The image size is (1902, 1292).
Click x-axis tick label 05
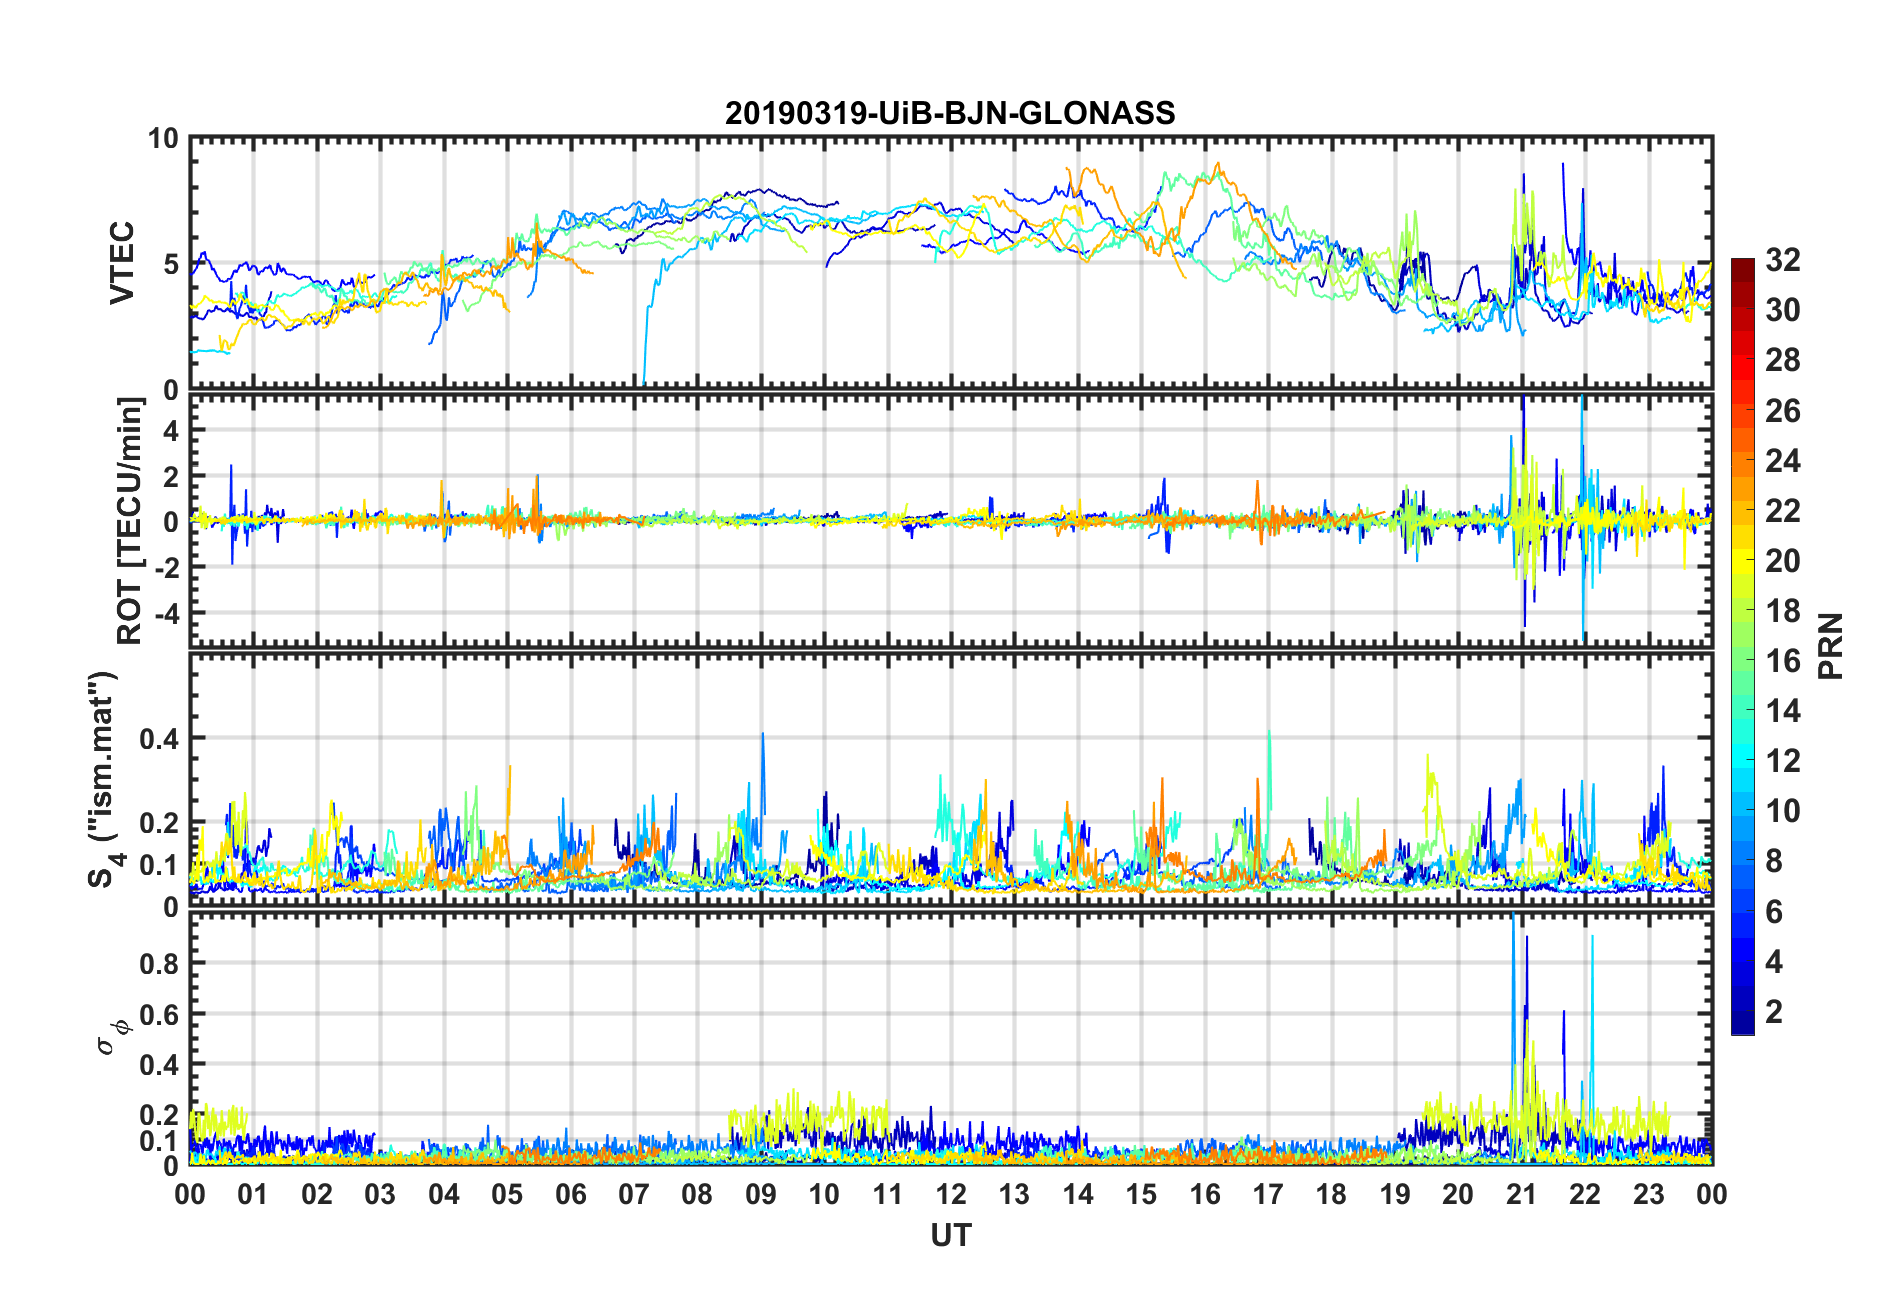click(x=507, y=1194)
